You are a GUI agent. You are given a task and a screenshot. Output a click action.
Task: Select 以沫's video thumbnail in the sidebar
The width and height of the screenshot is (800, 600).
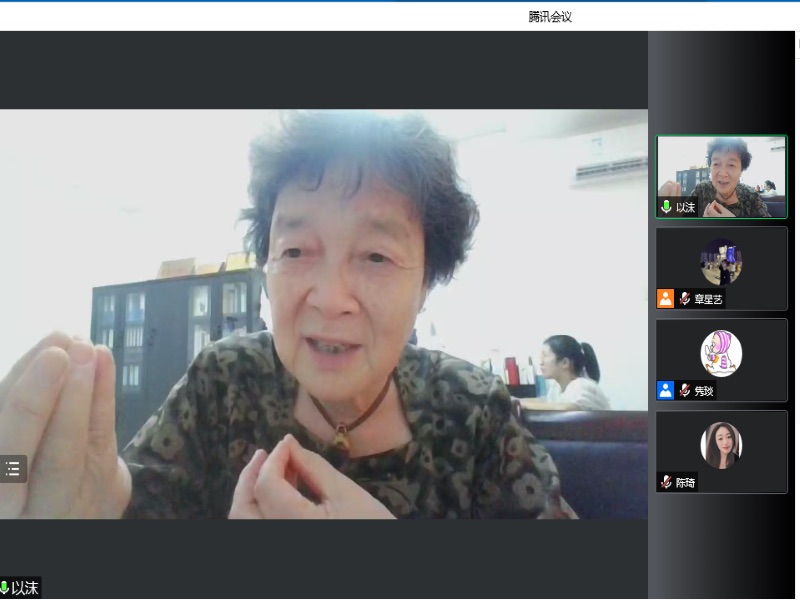[721, 176]
